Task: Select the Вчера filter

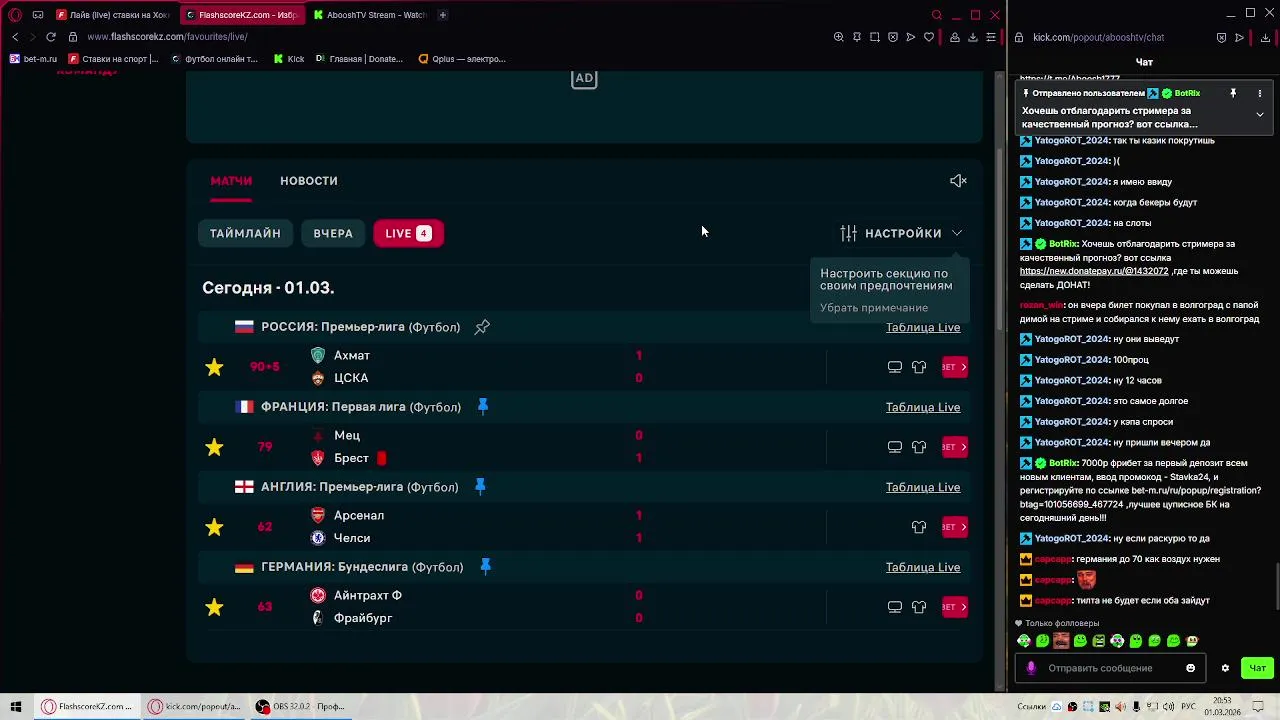Action: pyautogui.click(x=333, y=233)
